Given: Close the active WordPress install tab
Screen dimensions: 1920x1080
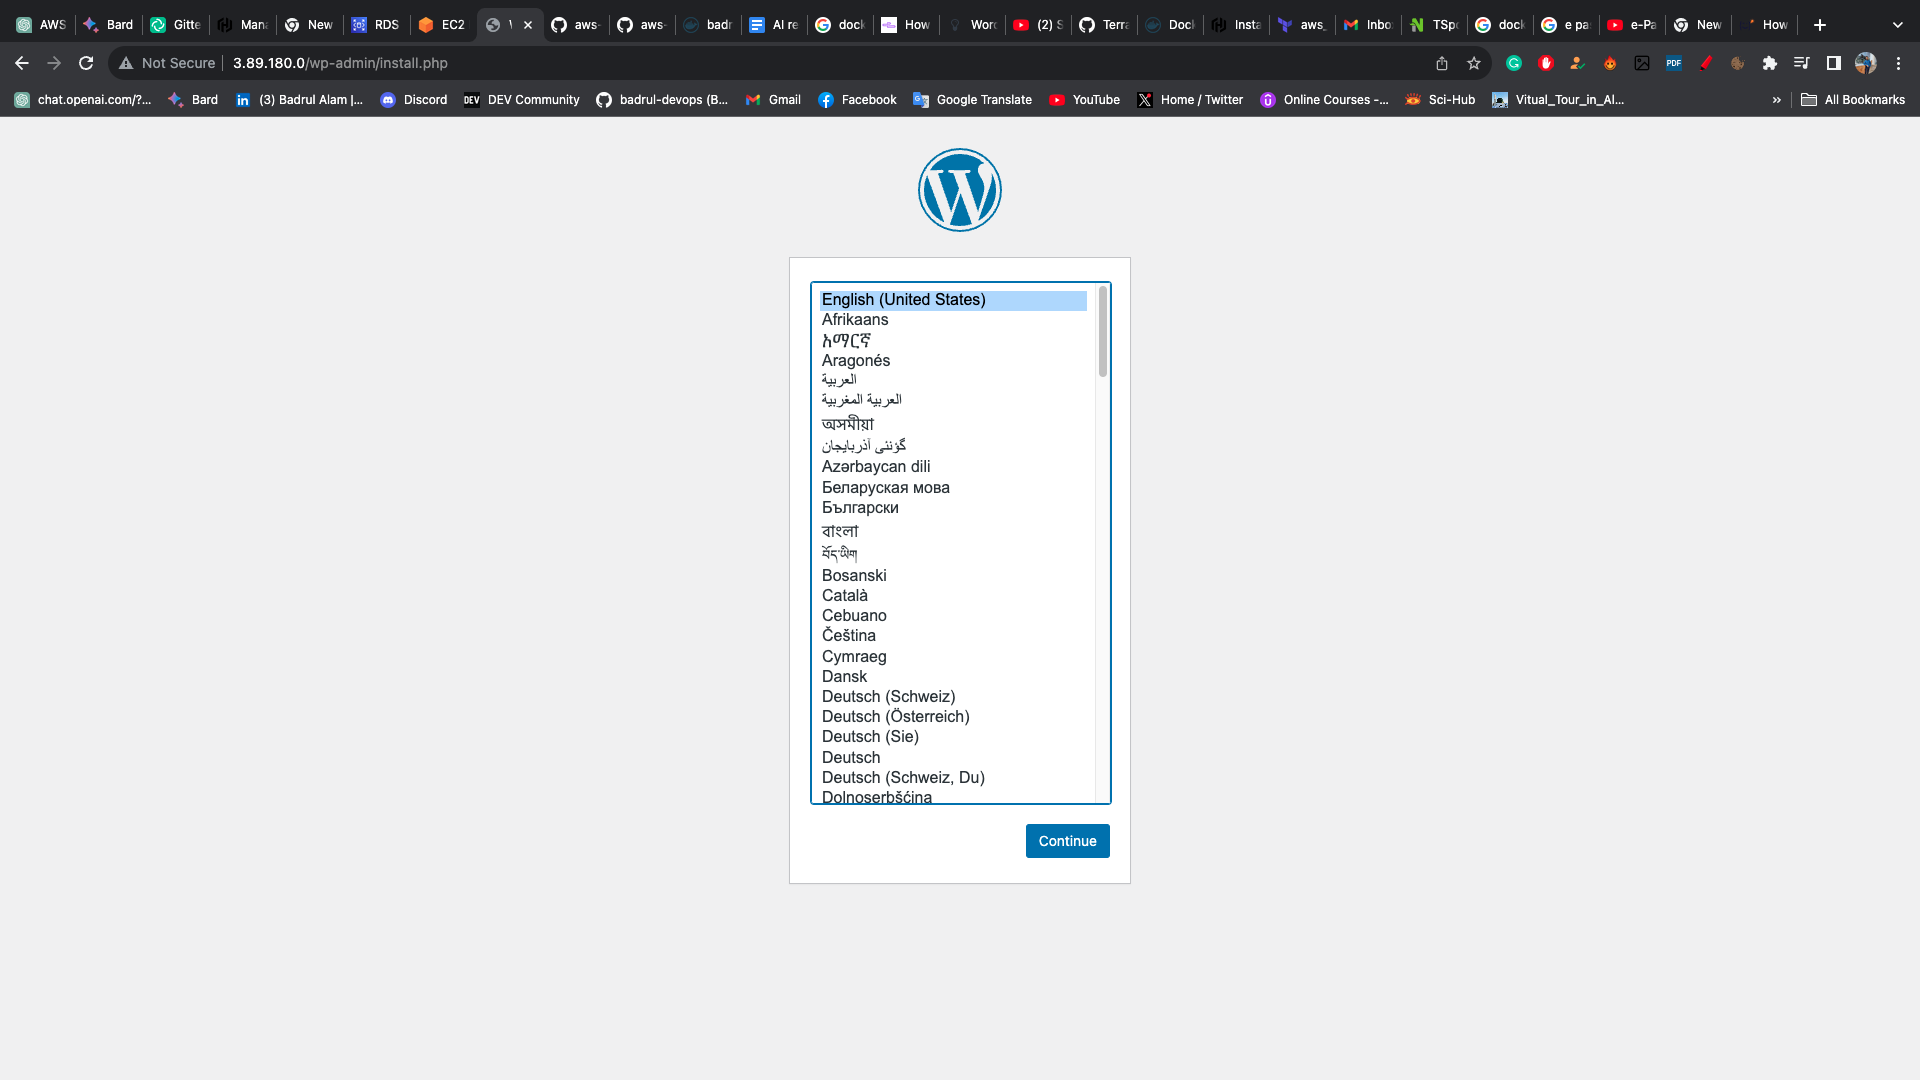Looking at the screenshot, I should (528, 25).
